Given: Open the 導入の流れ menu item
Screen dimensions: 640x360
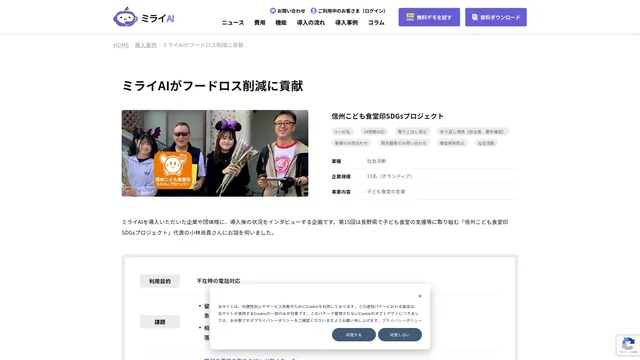Looking at the screenshot, I should click(311, 23).
